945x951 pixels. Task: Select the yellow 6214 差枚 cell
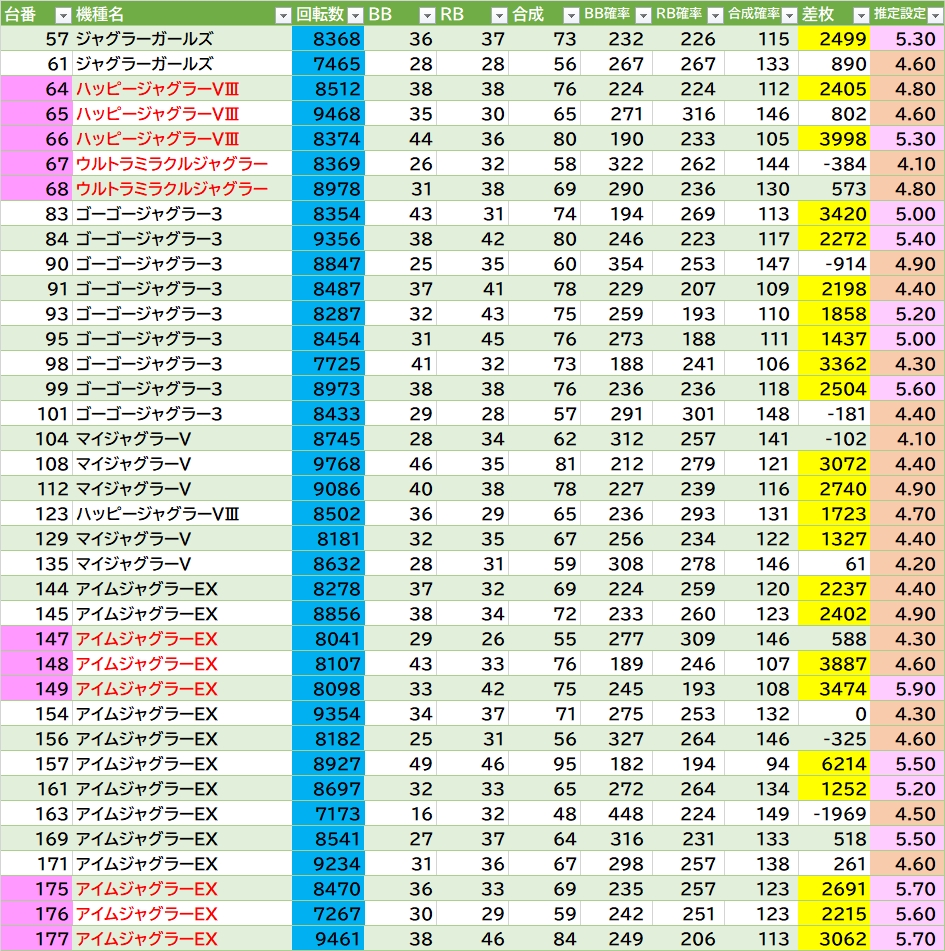(x=835, y=764)
